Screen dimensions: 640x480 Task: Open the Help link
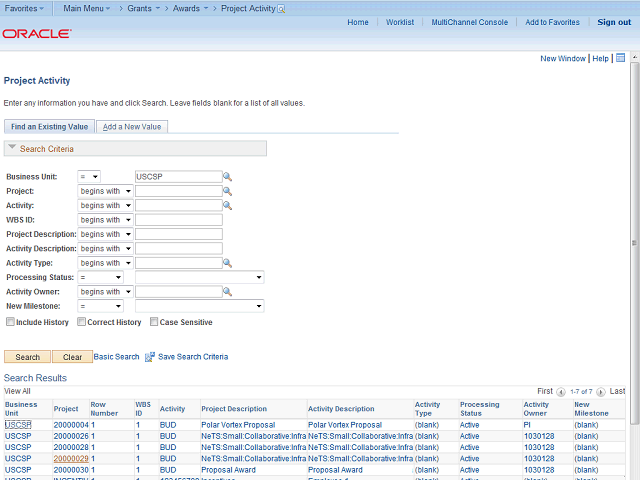(x=600, y=58)
